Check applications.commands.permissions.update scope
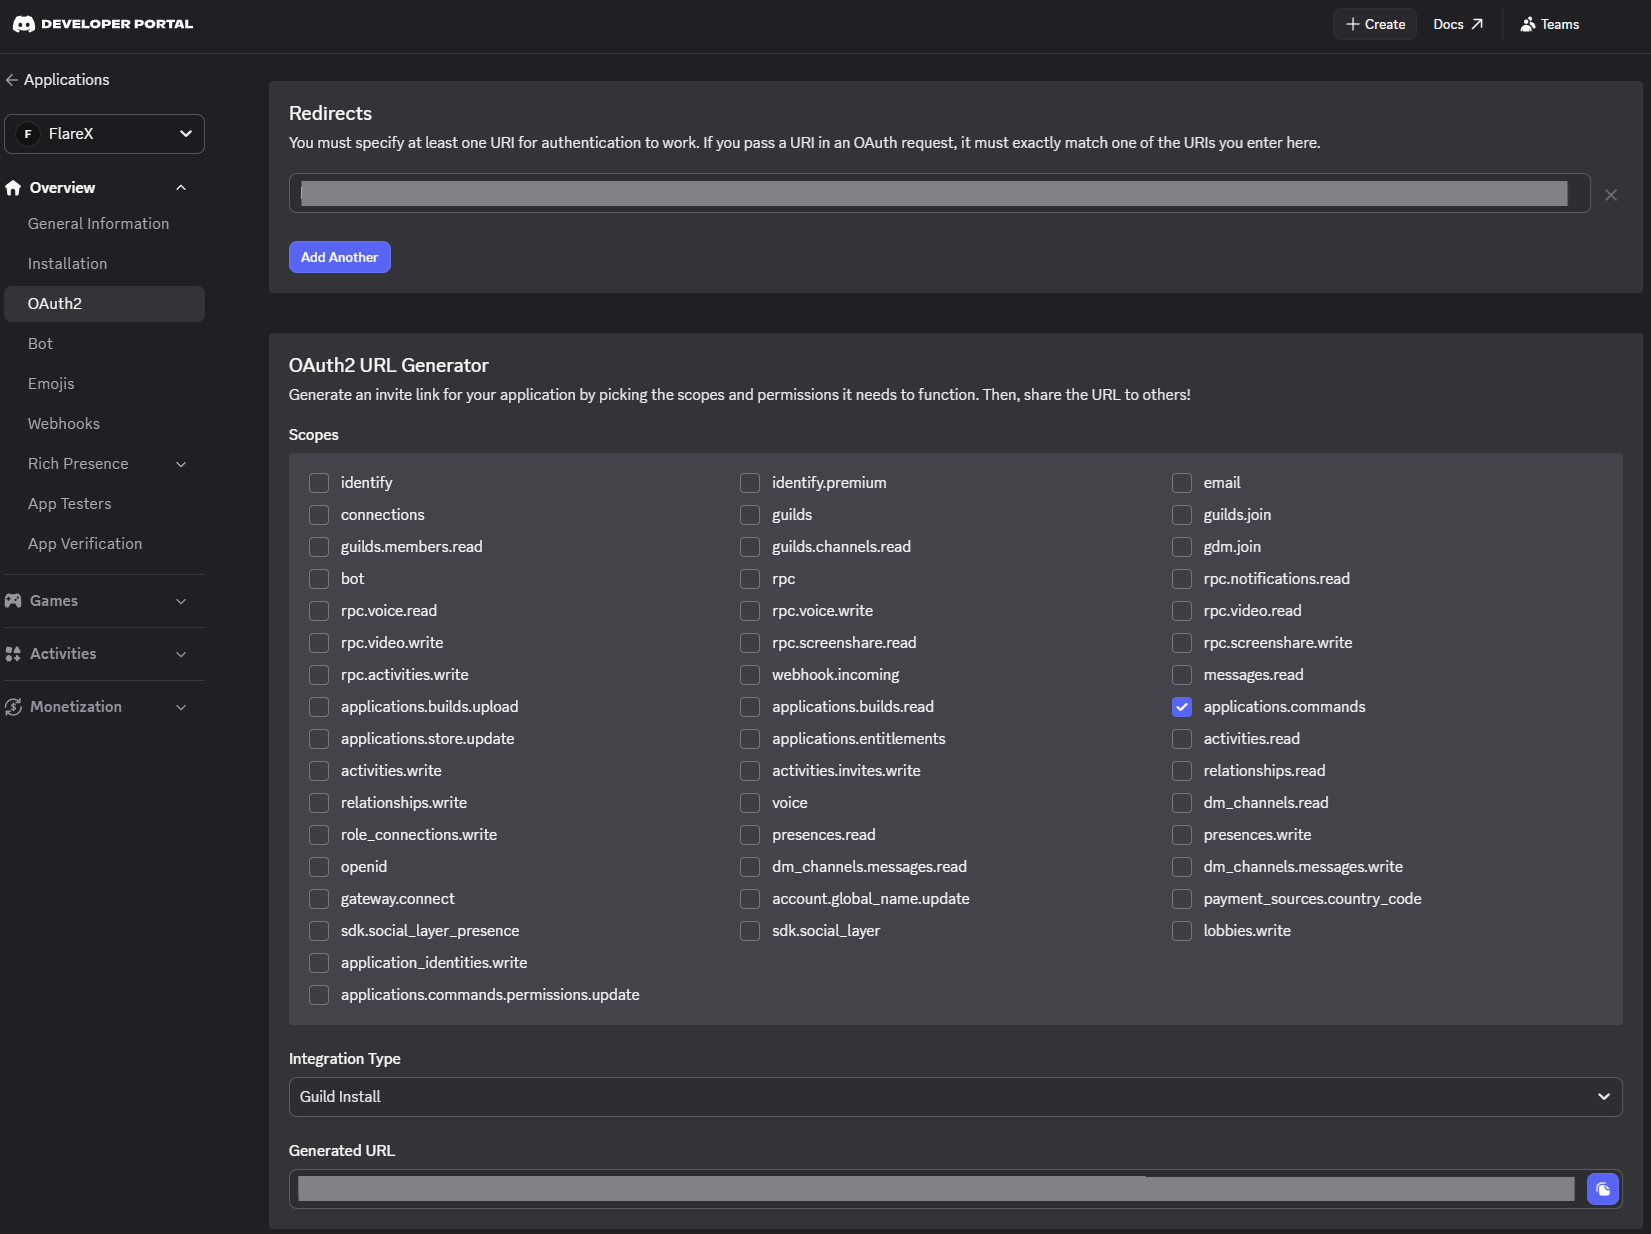Screen dimensions: 1651x1234 point(319,995)
